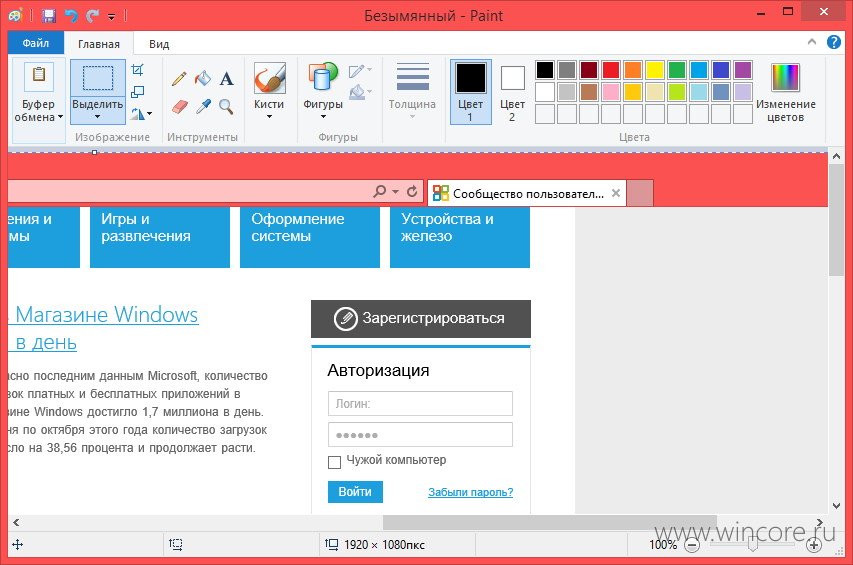
Task: Click the Undo arrow in title bar
Action: click(x=71, y=16)
